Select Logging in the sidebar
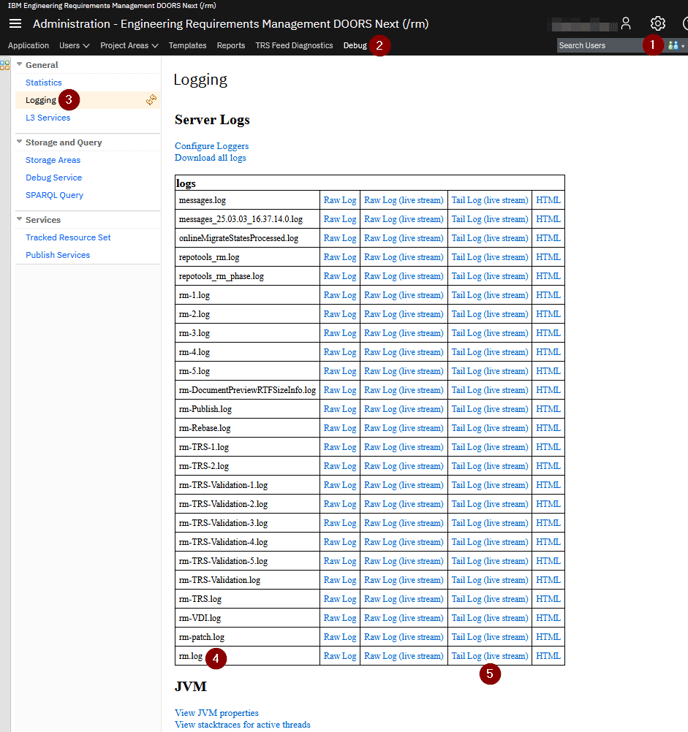 (x=41, y=100)
